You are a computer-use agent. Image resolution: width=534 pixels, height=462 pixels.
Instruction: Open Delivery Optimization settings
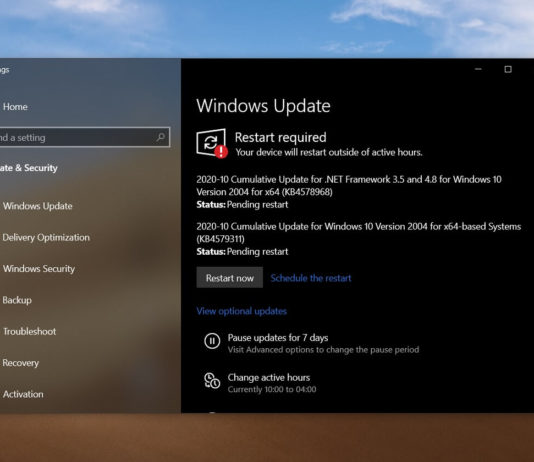46,237
